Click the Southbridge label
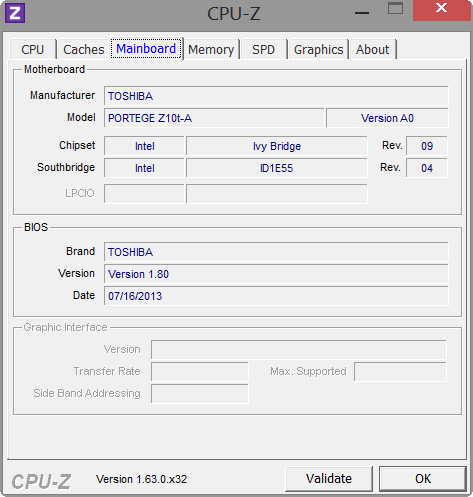473x497 pixels. point(66,167)
